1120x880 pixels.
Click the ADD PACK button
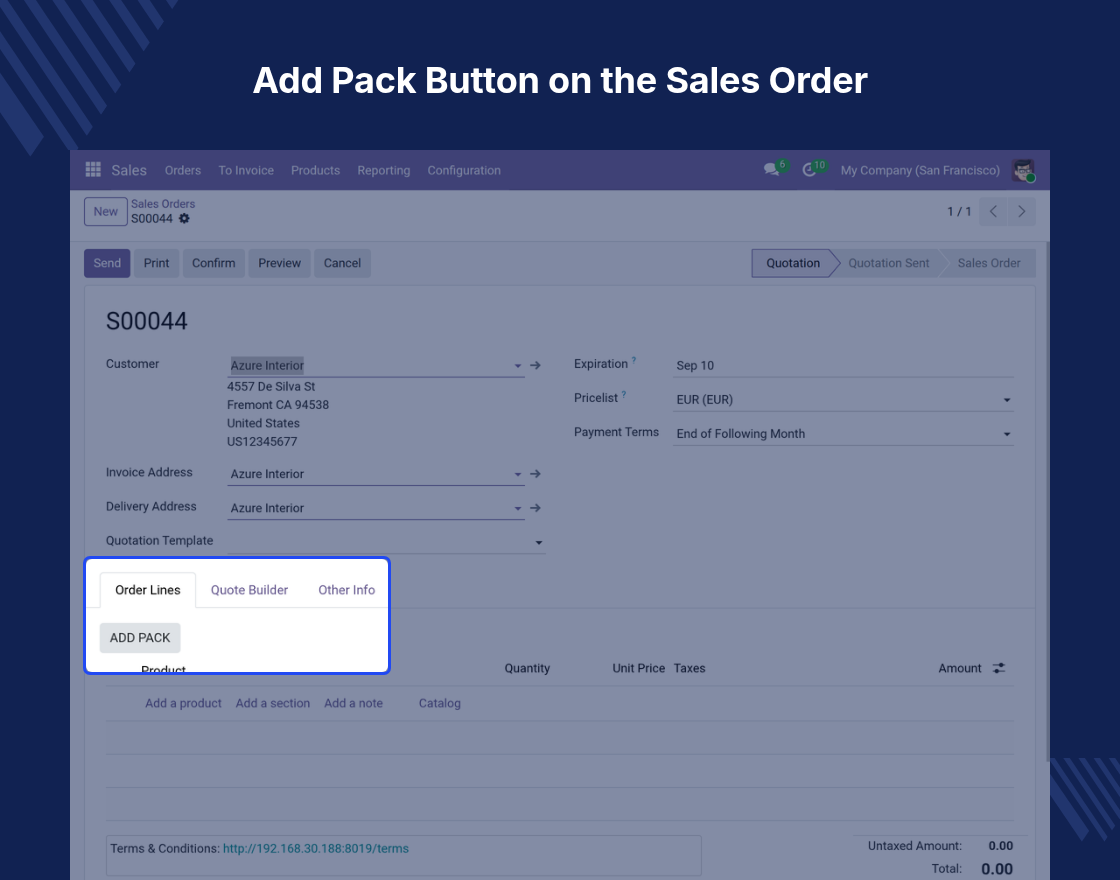pyautogui.click(x=140, y=638)
